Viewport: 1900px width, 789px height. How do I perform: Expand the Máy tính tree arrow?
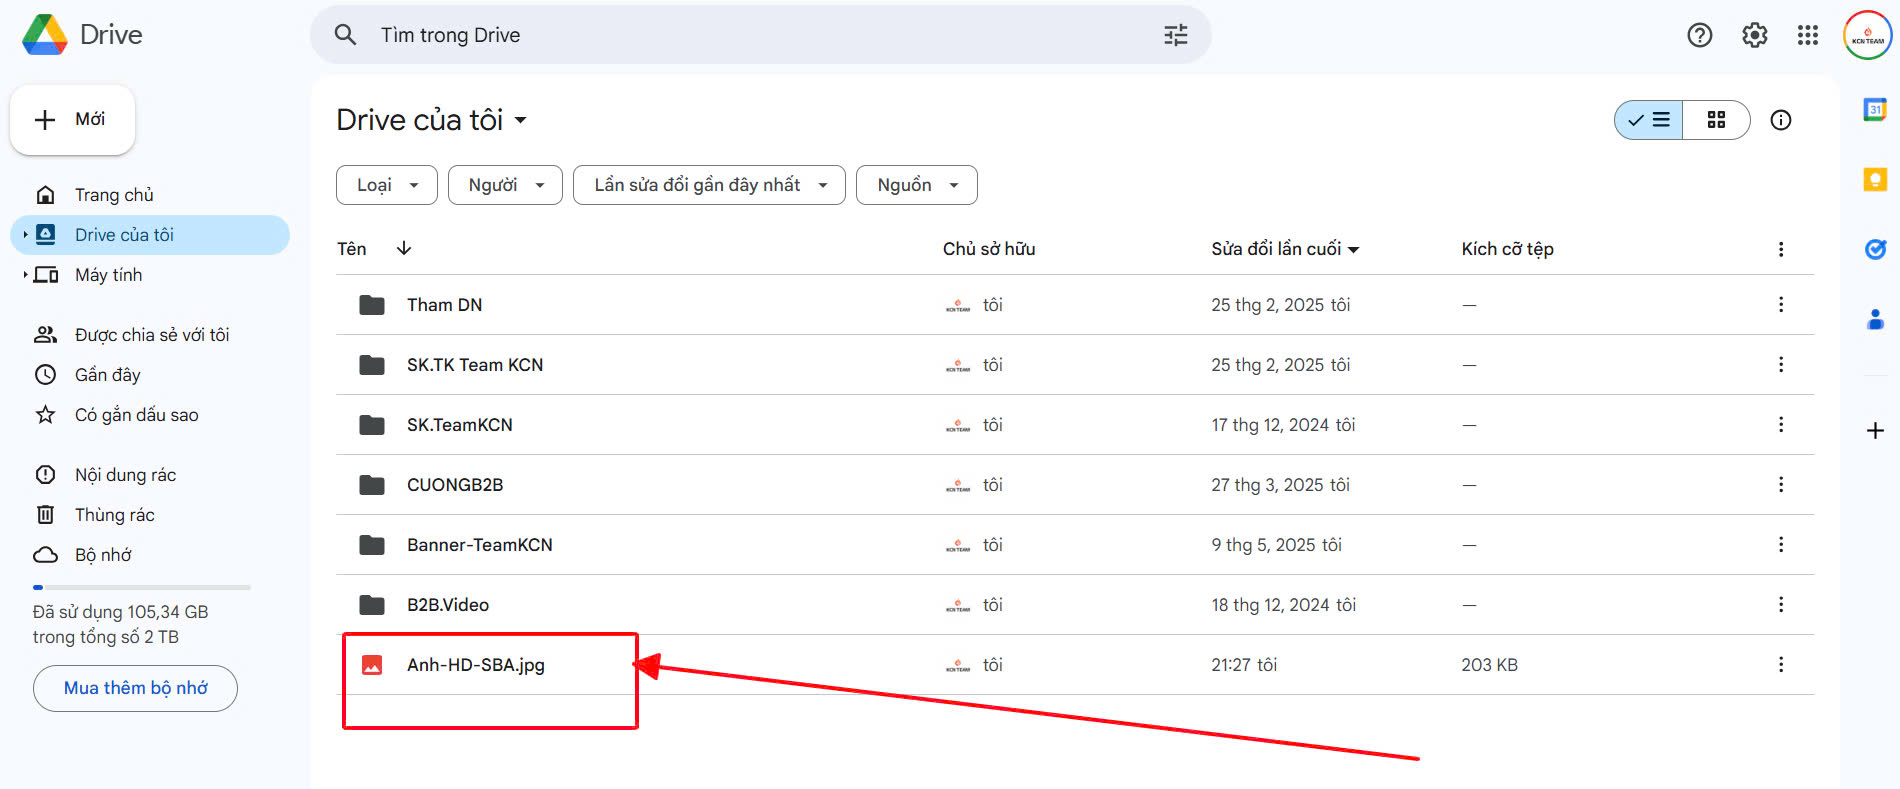click(x=25, y=274)
